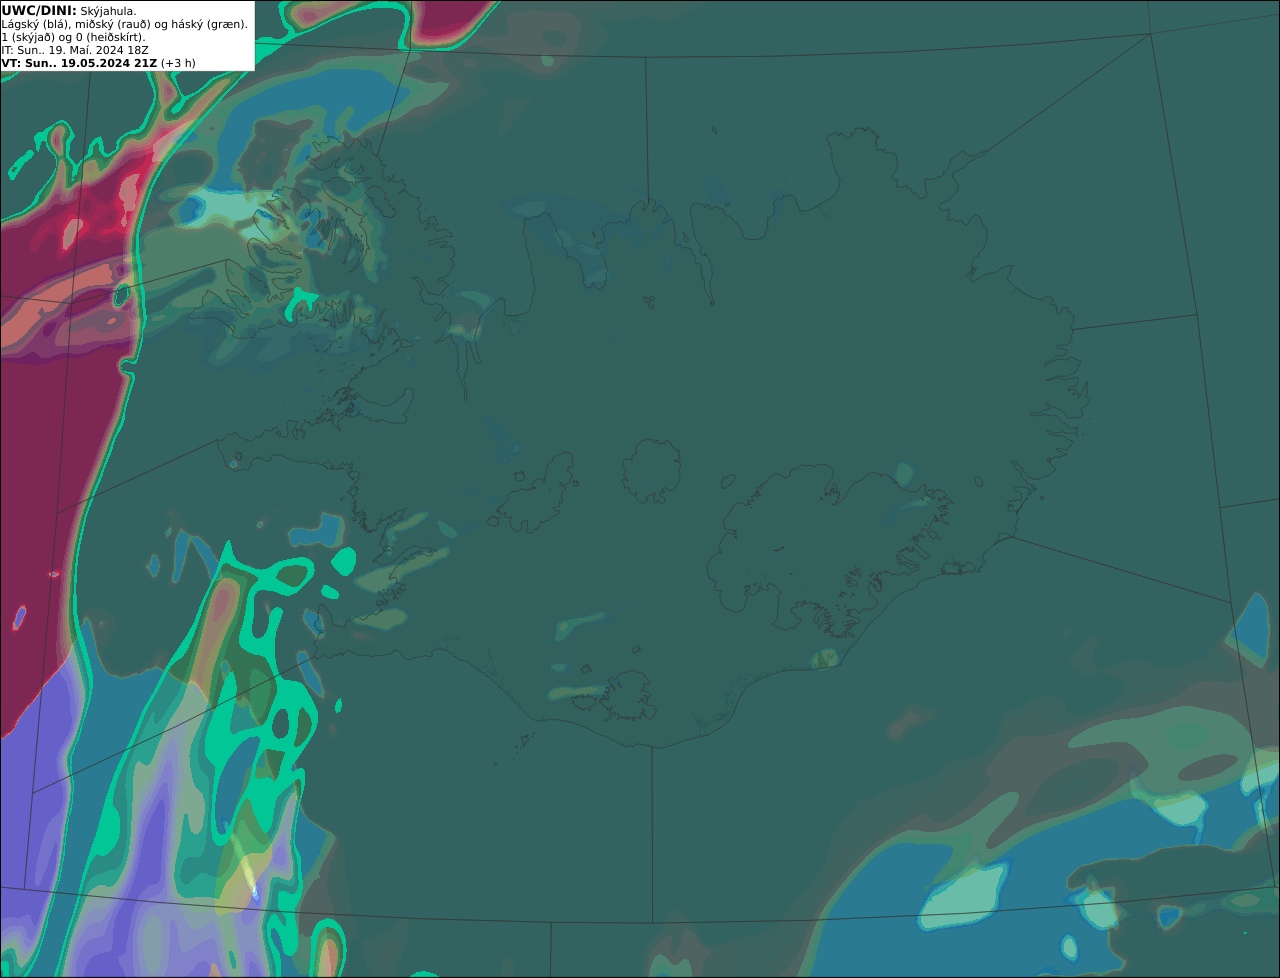The image size is (1280, 978).
Task: Click the '1 (skýjað) og 0 (heiðskírt).' line
Action: click(73, 37)
